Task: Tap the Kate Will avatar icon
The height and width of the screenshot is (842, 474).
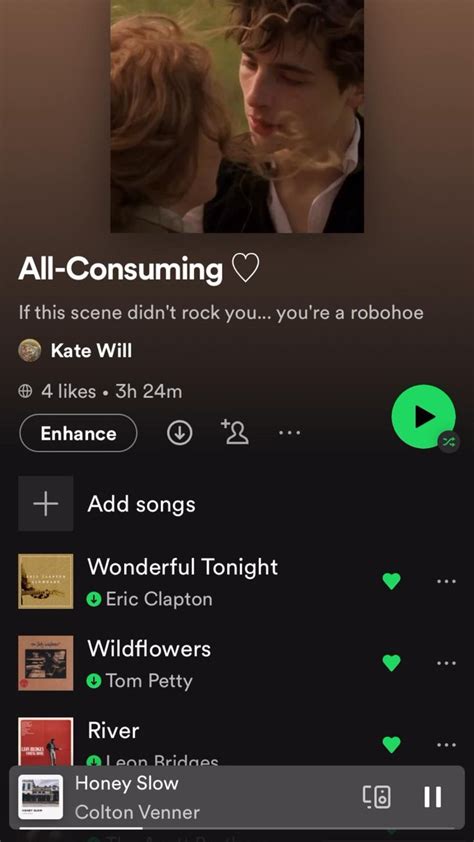Action: point(30,351)
